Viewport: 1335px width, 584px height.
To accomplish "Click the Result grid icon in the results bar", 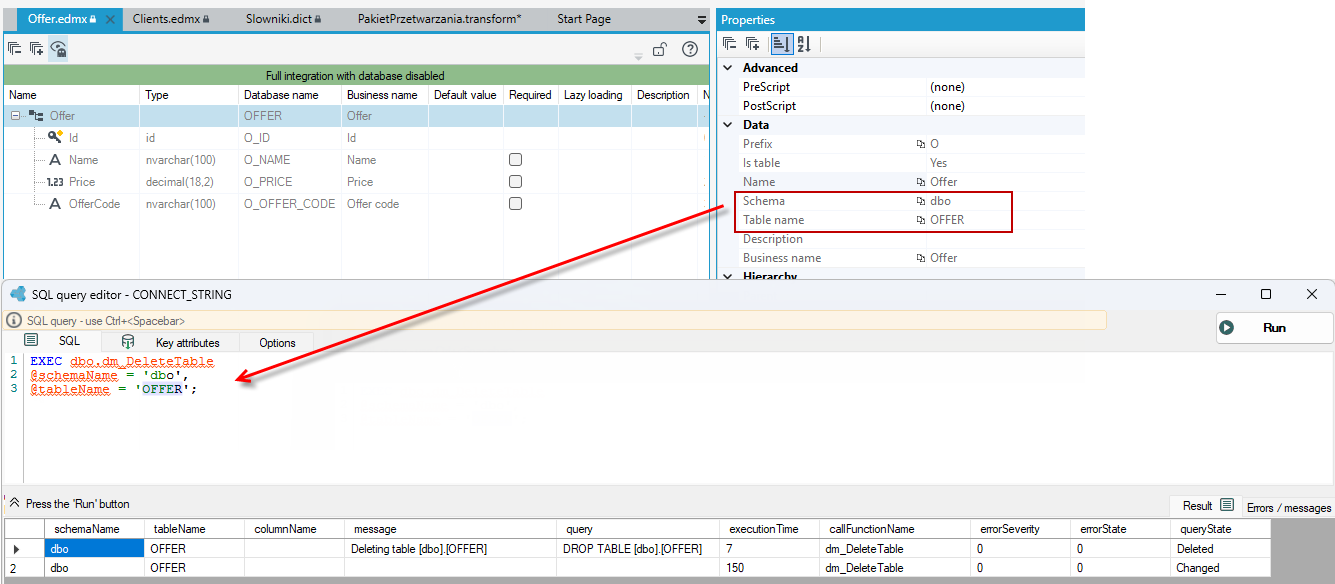I will tap(1227, 506).
